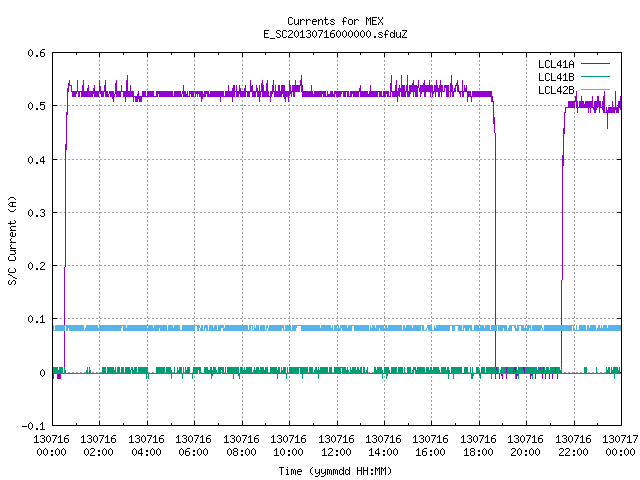Click the LCL41A legend label
Viewport: 640px width, 480px height.
pos(556,64)
